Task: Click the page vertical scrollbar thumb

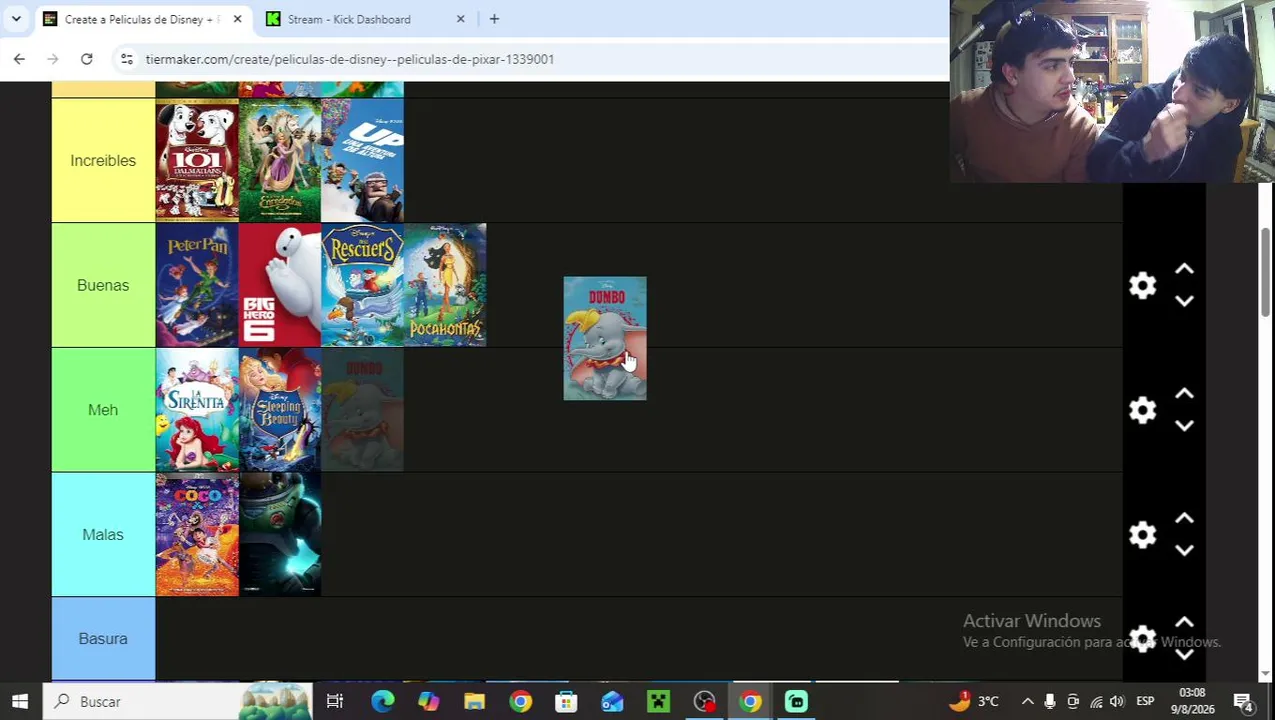Action: click(1266, 272)
